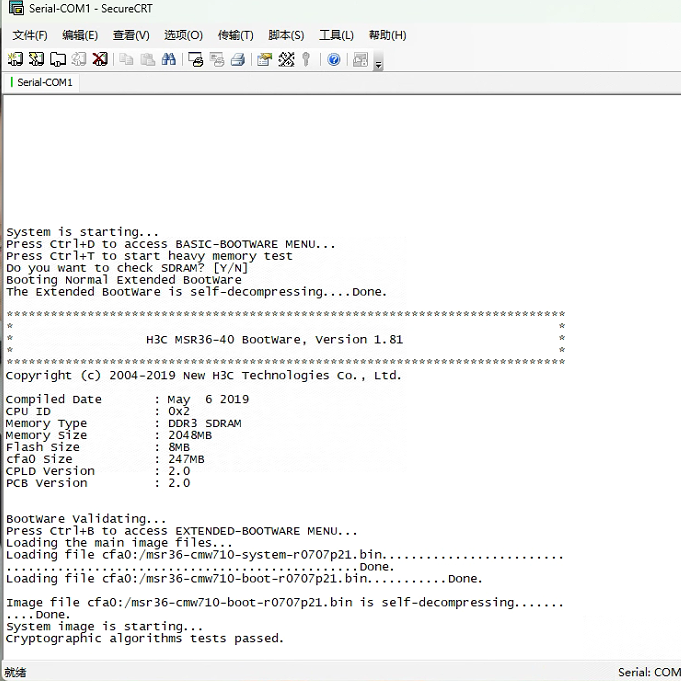Open the 工具(L) menu

336,35
